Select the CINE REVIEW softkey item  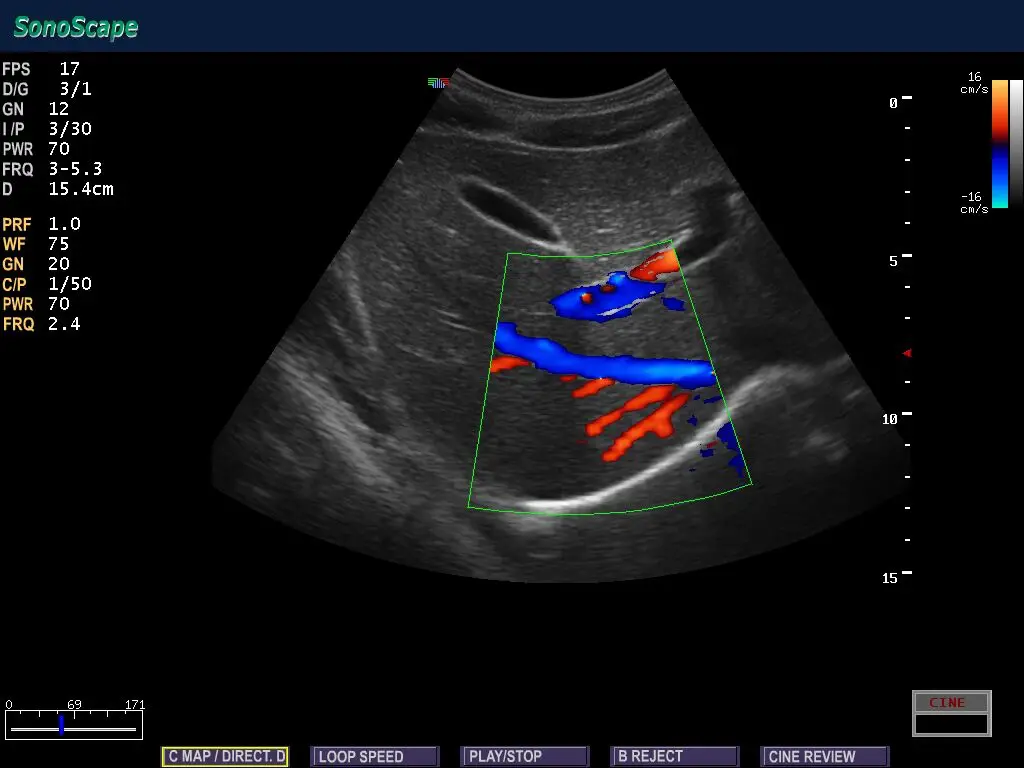tap(824, 756)
